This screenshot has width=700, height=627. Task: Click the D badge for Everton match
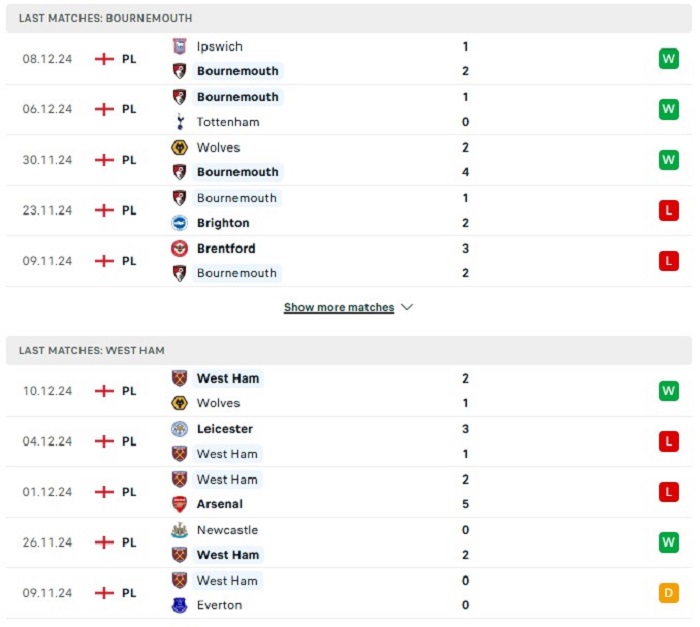click(x=668, y=593)
